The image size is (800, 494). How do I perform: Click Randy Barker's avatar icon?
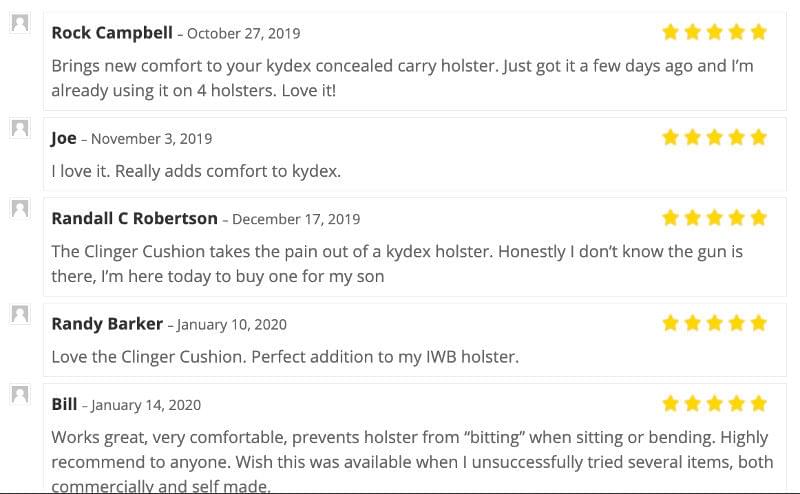(20, 314)
